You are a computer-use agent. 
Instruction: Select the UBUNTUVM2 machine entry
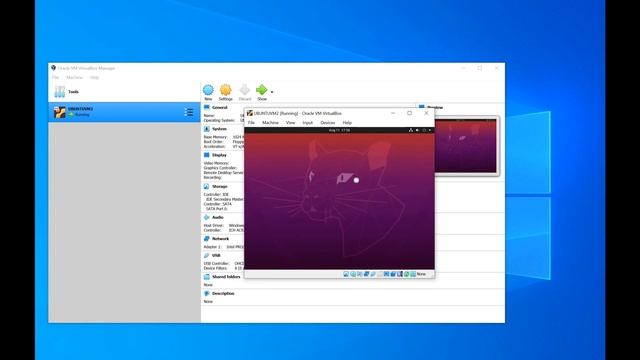(x=124, y=112)
